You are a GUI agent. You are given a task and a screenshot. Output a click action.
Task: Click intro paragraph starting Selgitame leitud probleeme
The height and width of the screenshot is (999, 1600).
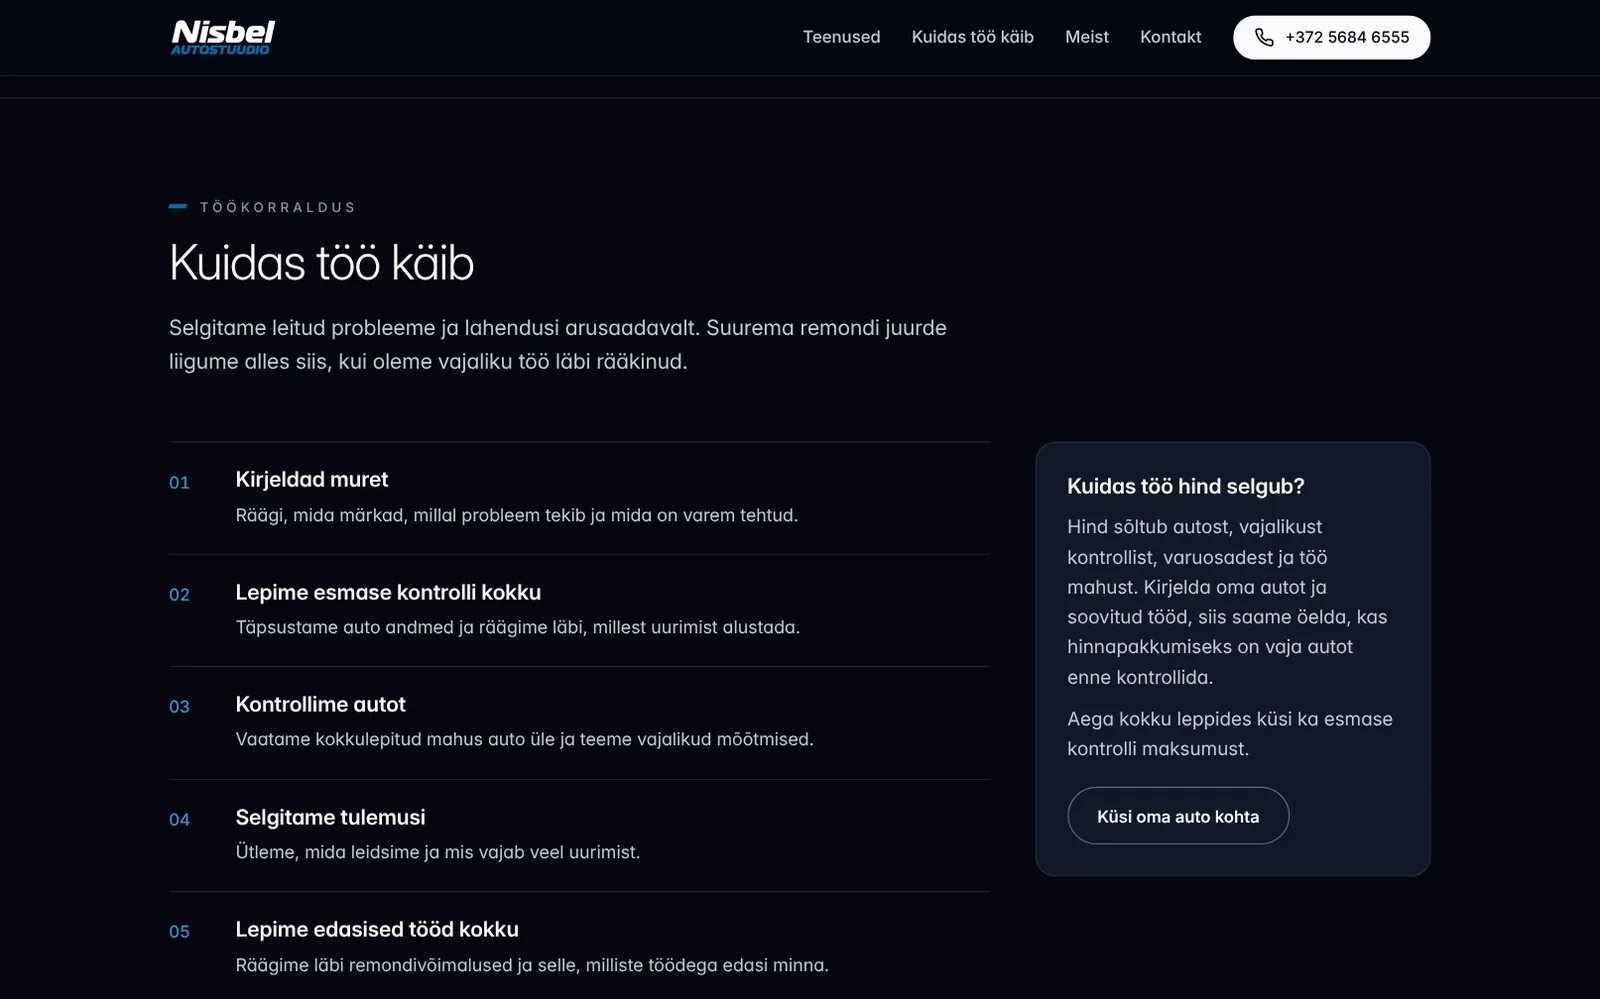tap(557, 345)
